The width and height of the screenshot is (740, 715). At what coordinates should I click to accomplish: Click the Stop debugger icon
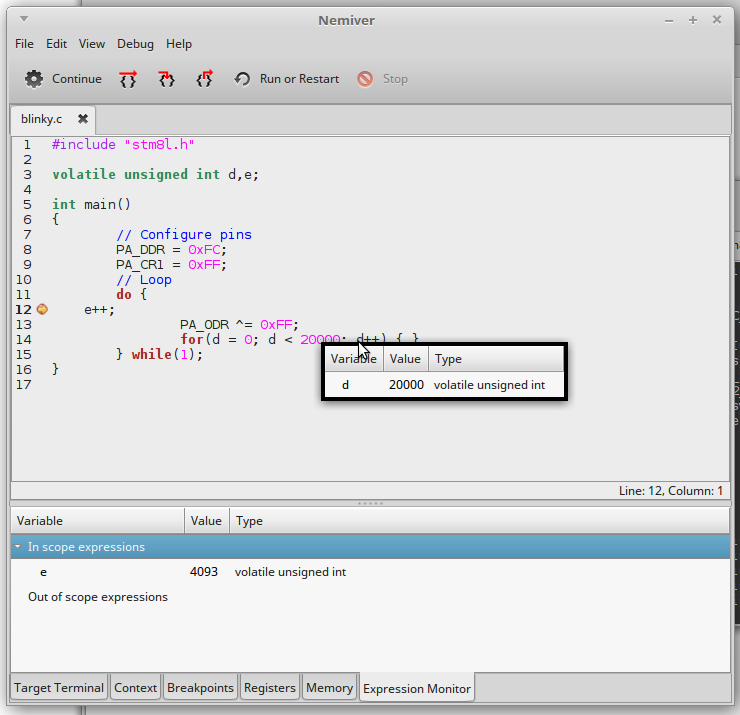[x=365, y=79]
